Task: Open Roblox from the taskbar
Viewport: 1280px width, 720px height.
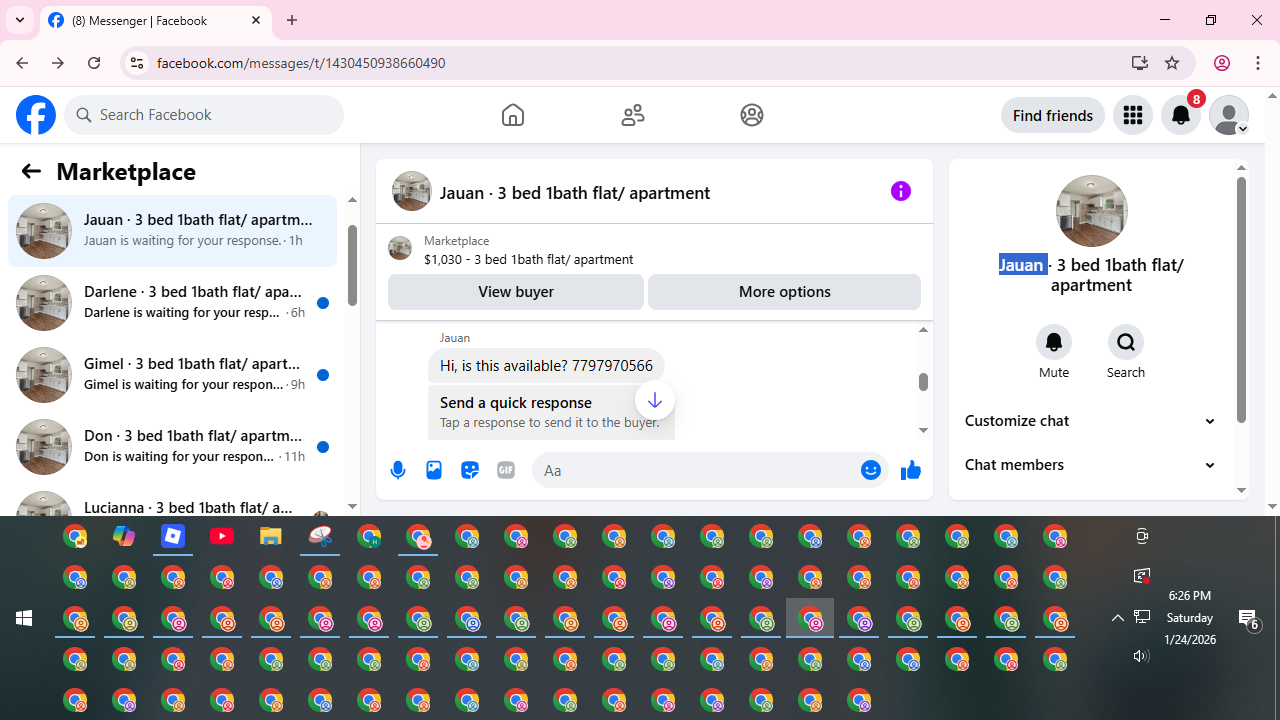Action: pos(173,537)
